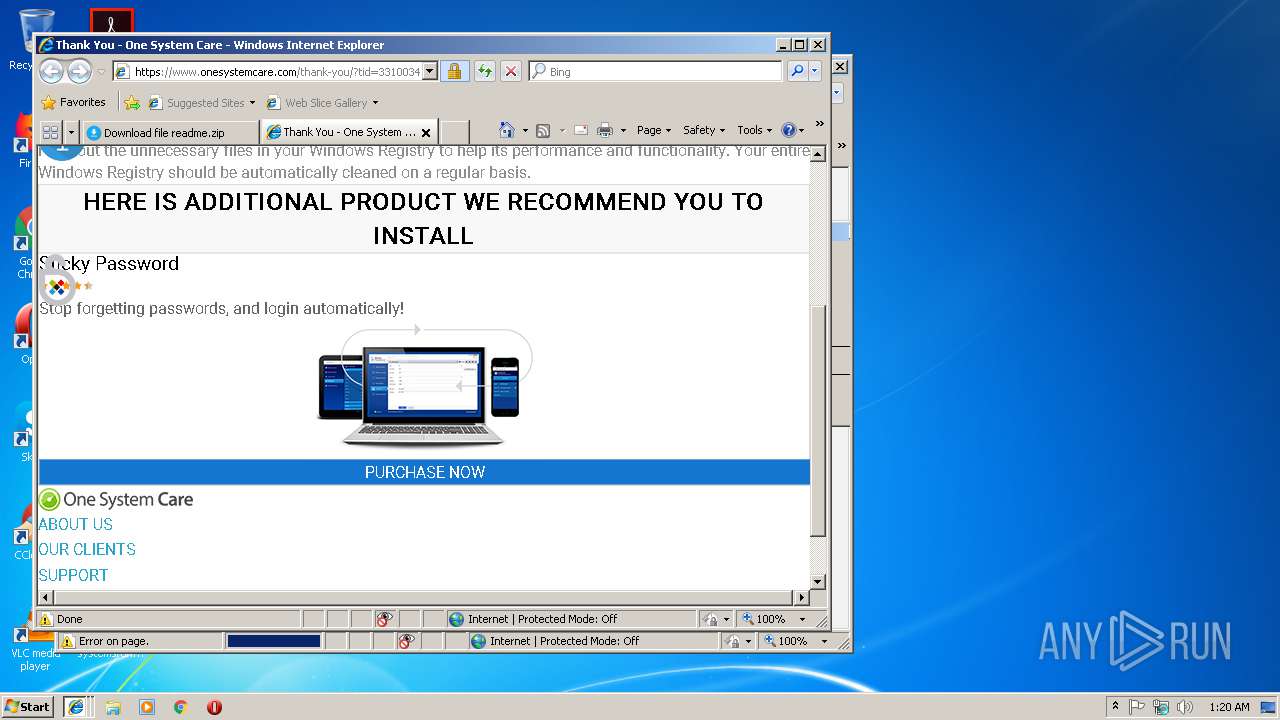The width and height of the screenshot is (1280, 720).
Task: Expand the tab list dropdown arrow
Action: (71, 132)
